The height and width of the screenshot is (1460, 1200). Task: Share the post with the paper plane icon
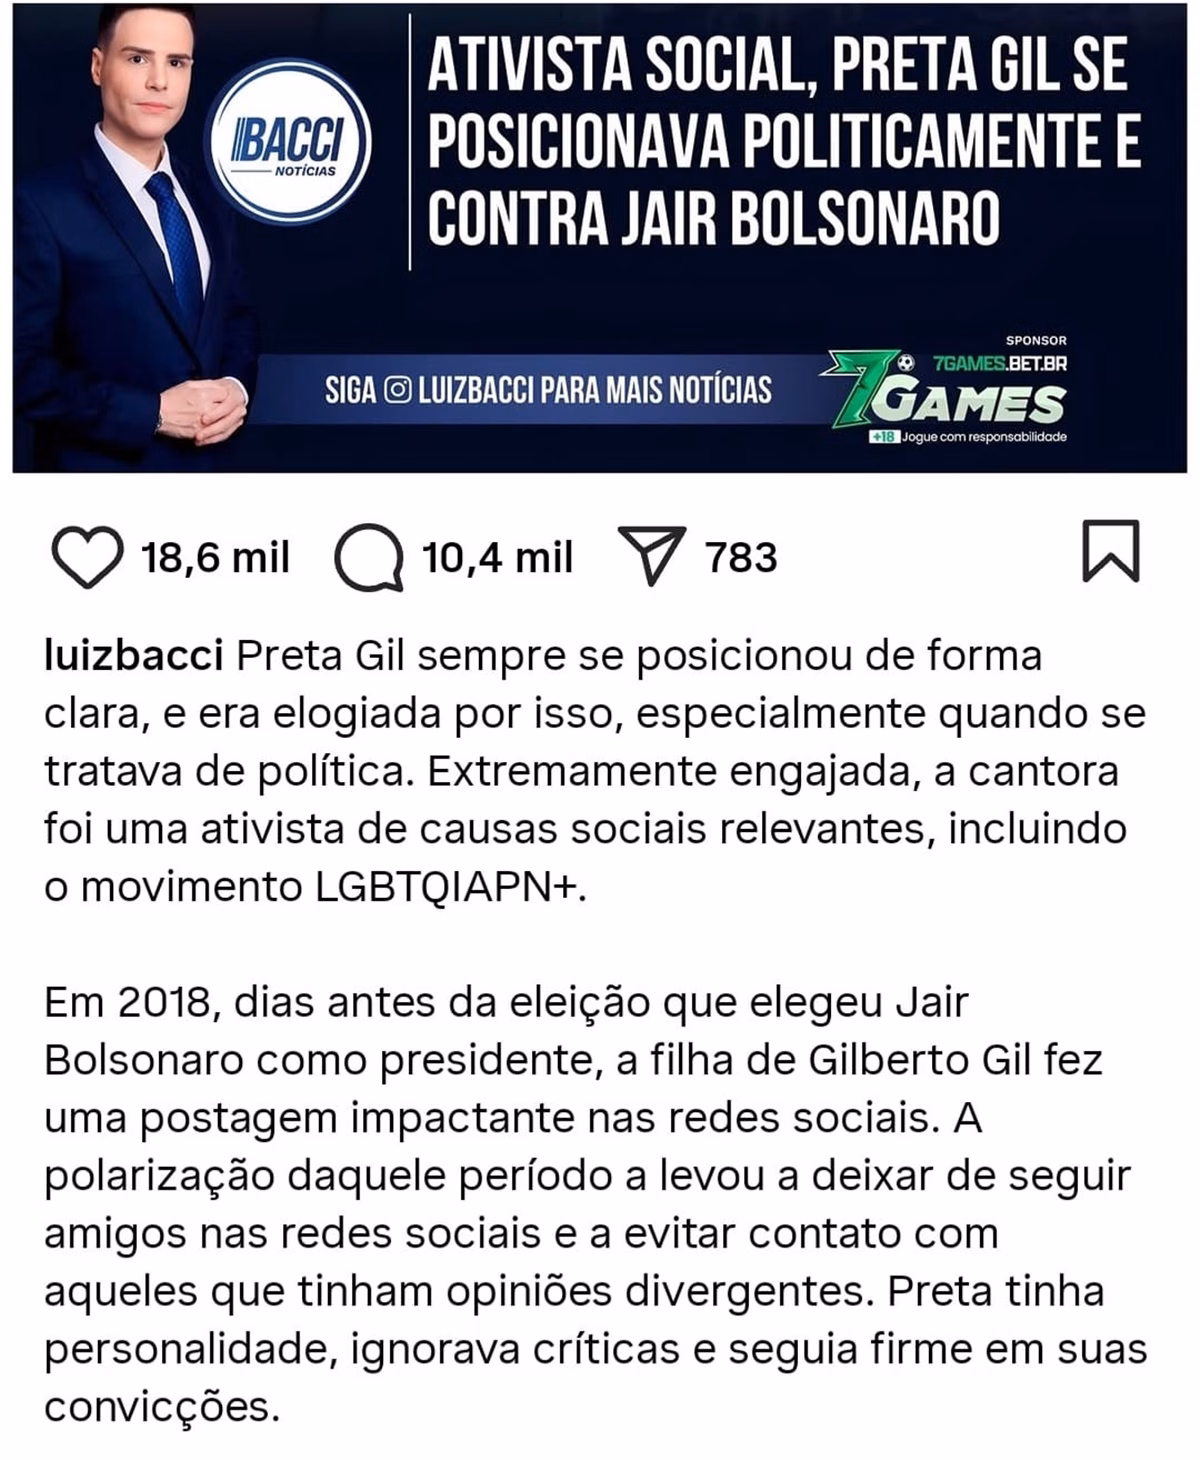pos(653,554)
